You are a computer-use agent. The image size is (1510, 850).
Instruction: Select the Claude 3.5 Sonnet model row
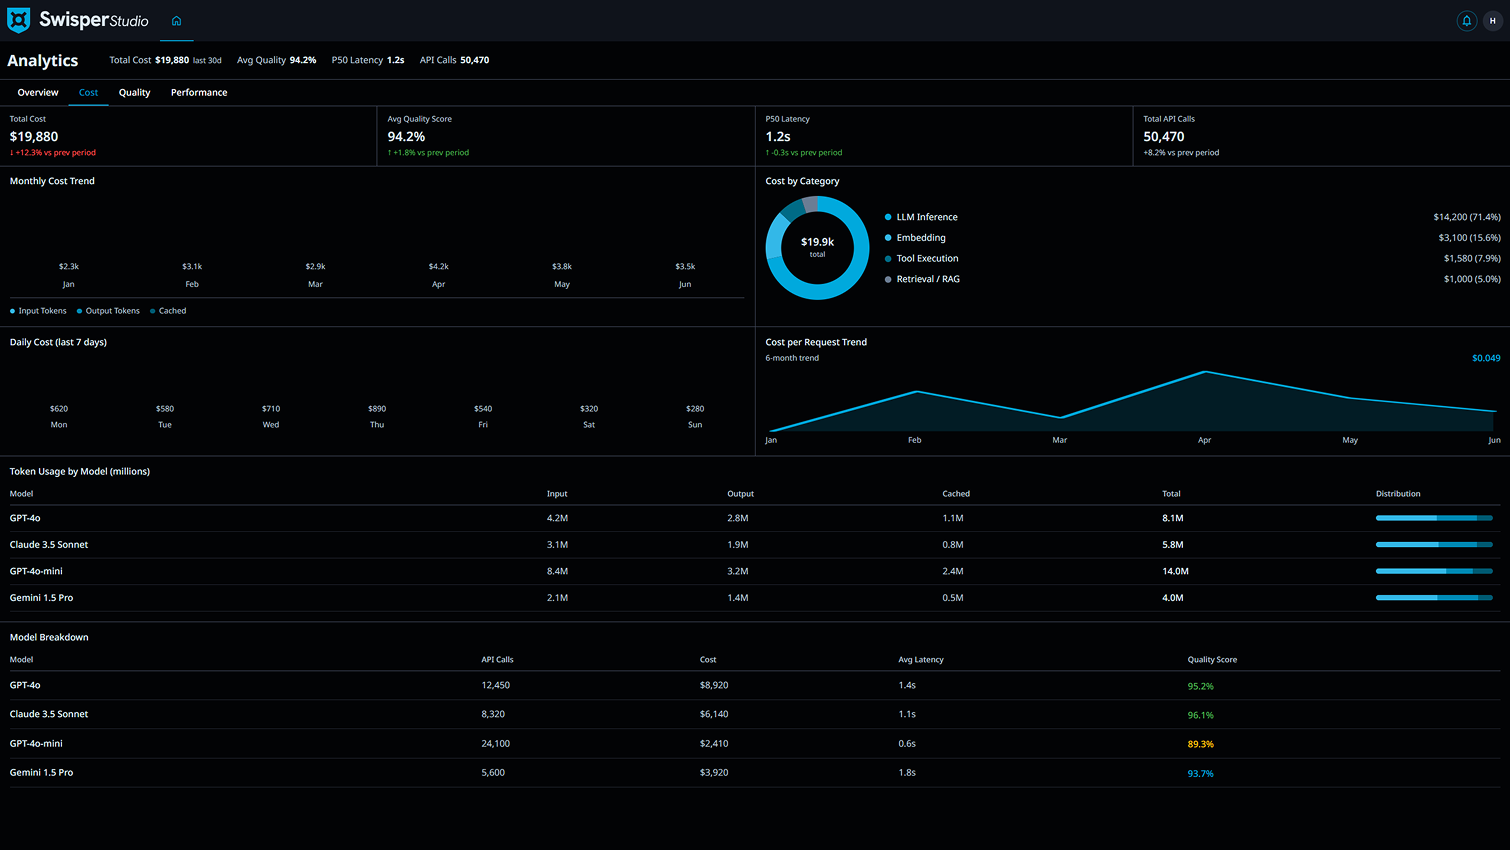point(48,714)
